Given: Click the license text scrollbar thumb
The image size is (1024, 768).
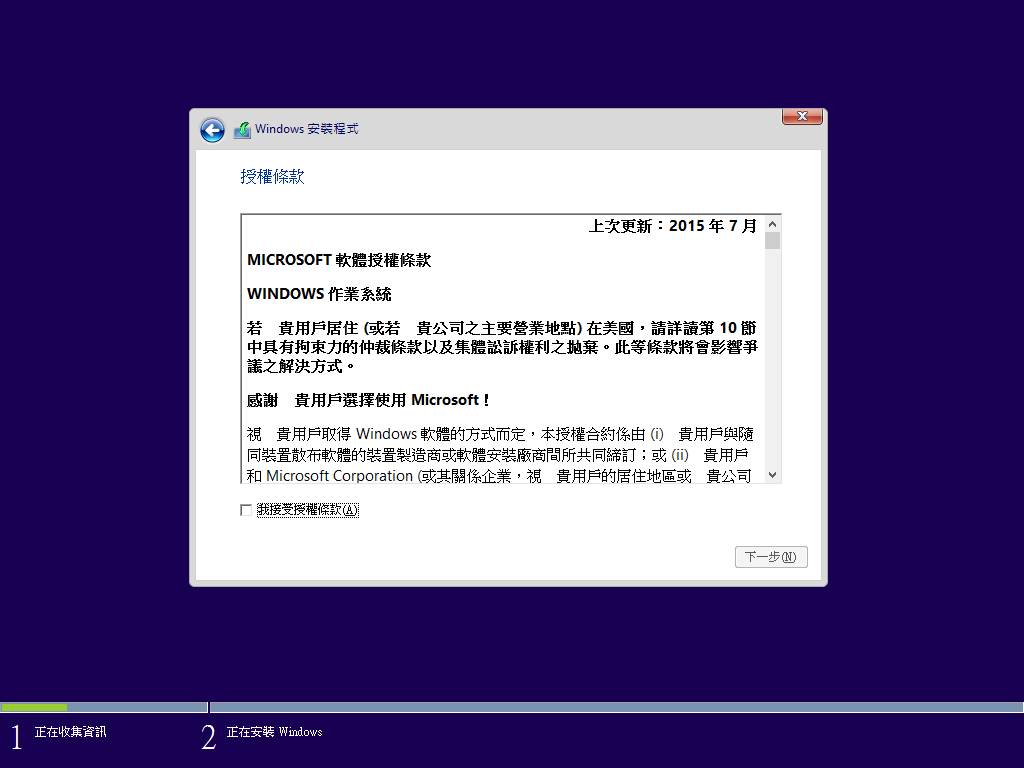Looking at the screenshot, I should pyautogui.click(x=773, y=241).
